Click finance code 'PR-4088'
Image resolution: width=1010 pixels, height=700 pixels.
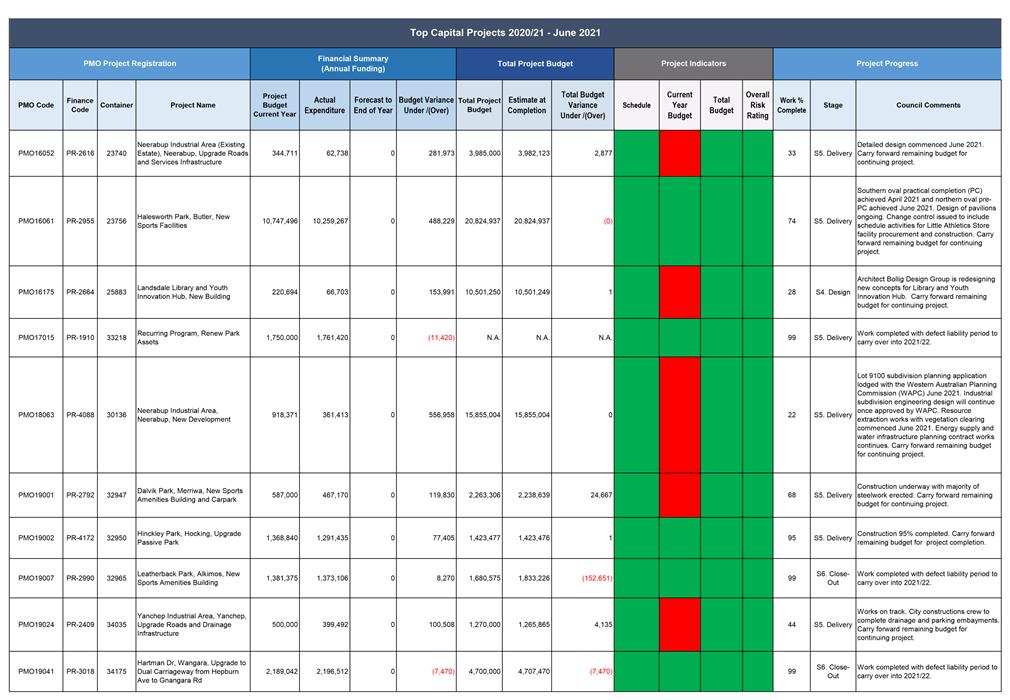pos(80,415)
